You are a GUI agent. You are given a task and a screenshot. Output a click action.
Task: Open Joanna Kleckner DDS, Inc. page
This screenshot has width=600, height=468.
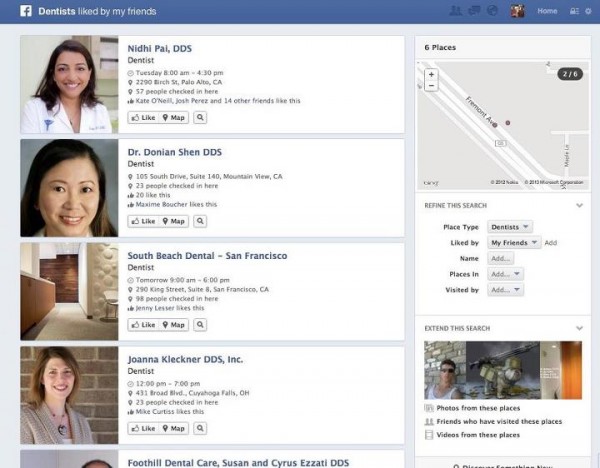[x=185, y=359]
